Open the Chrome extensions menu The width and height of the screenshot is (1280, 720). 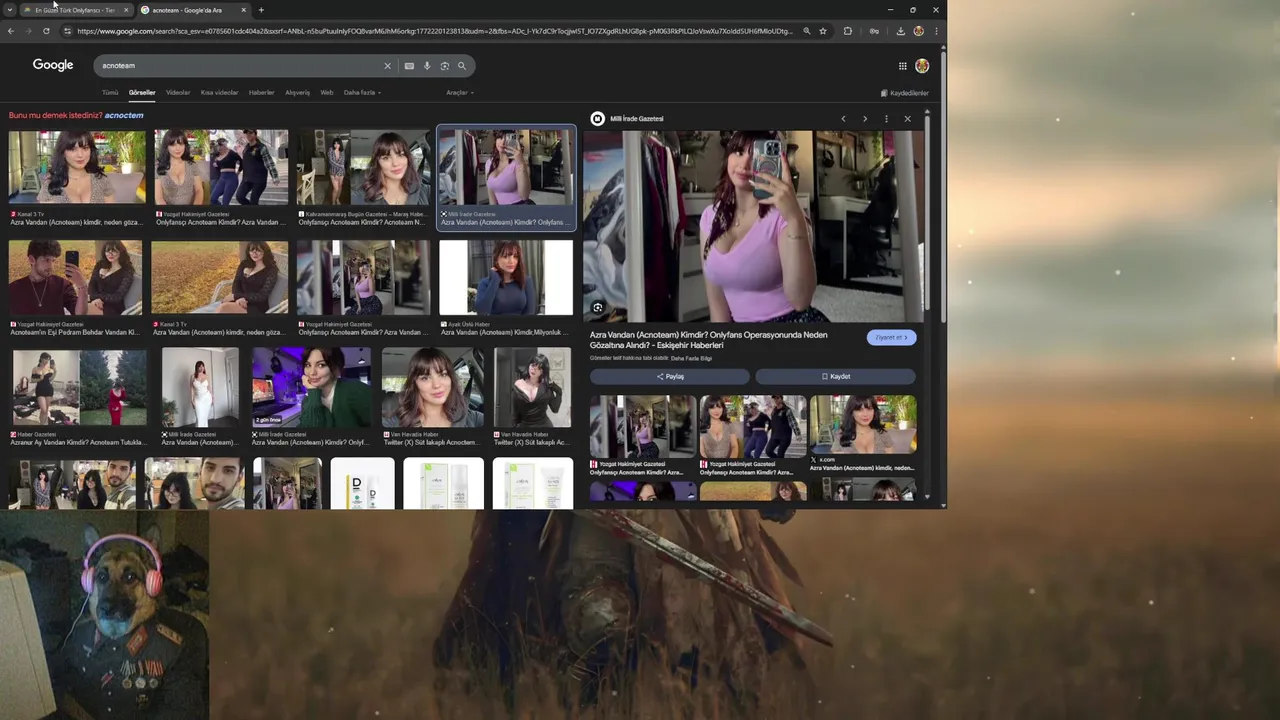pyautogui.click(x=848, y=31)
